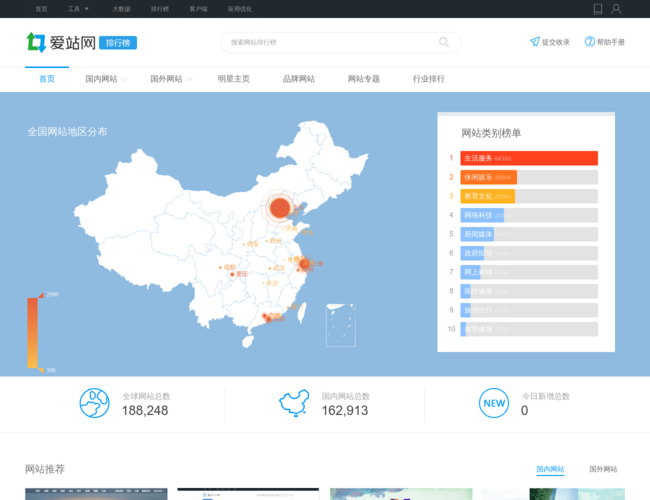Click the China map icon for 国内网站总数
Screen dimensions: 650x500
[x=294, y=403]
